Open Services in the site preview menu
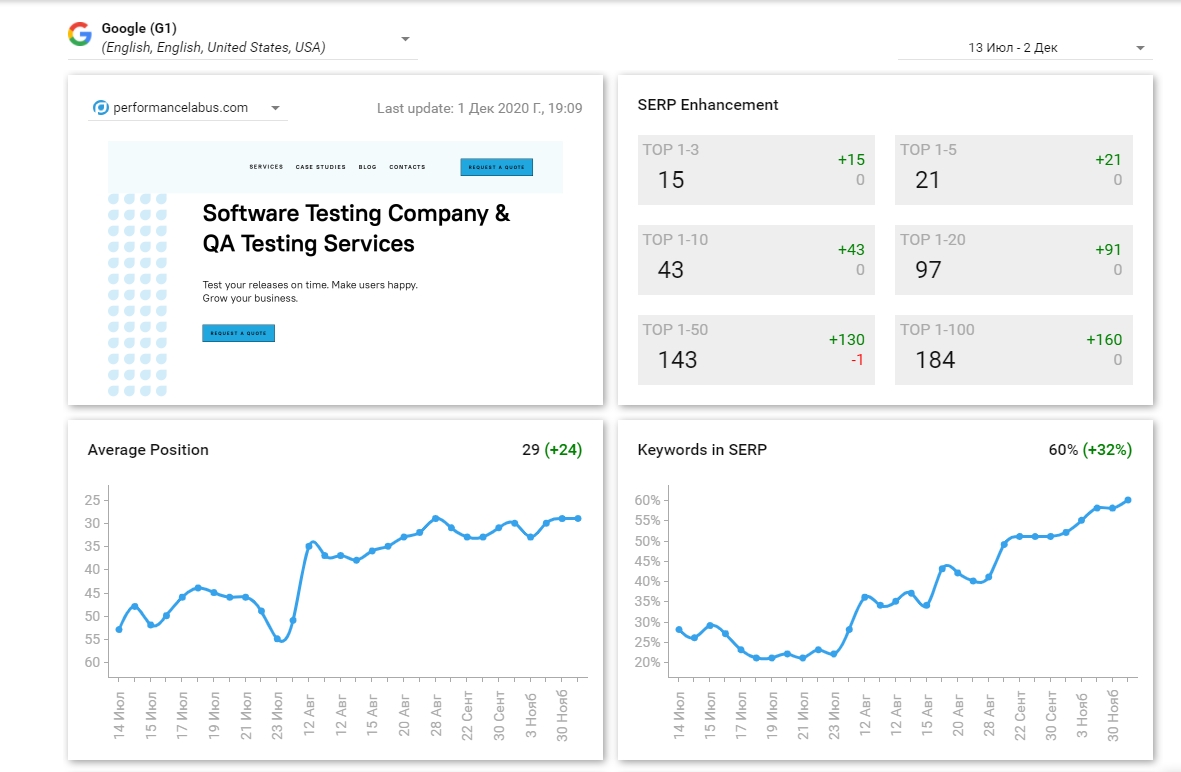1181x772 pixels. tap(266, 167)
